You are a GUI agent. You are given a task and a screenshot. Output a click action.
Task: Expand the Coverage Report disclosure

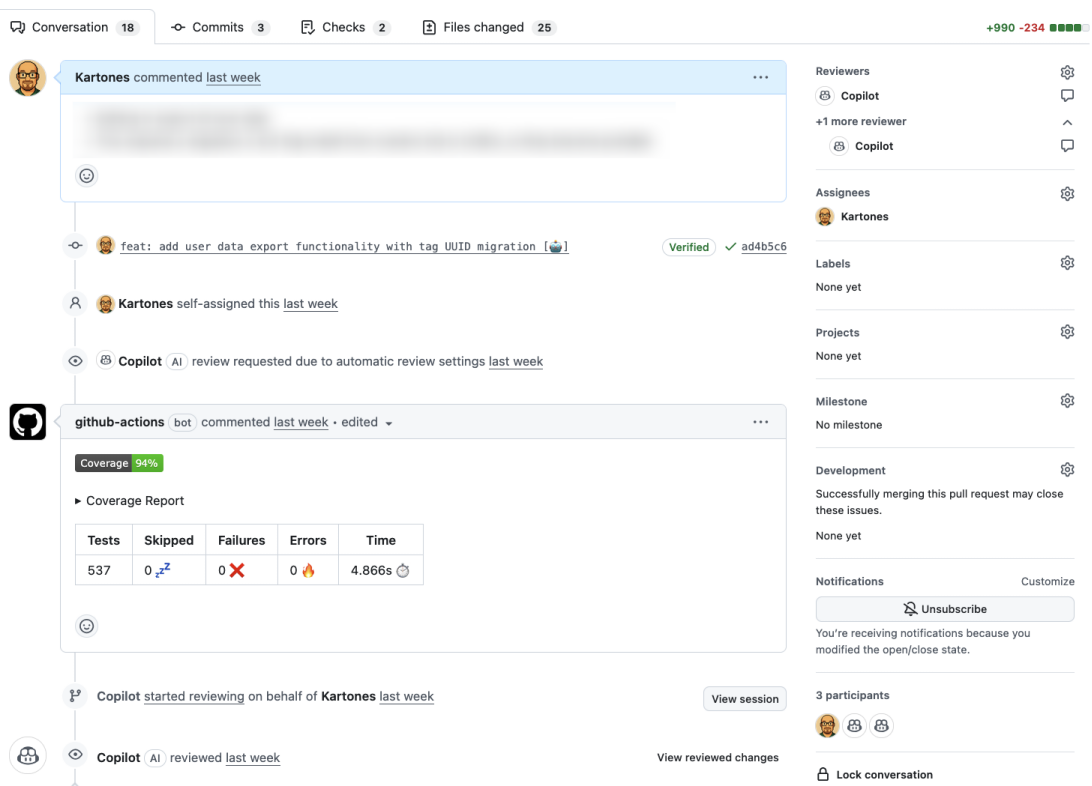click(130, 501)
